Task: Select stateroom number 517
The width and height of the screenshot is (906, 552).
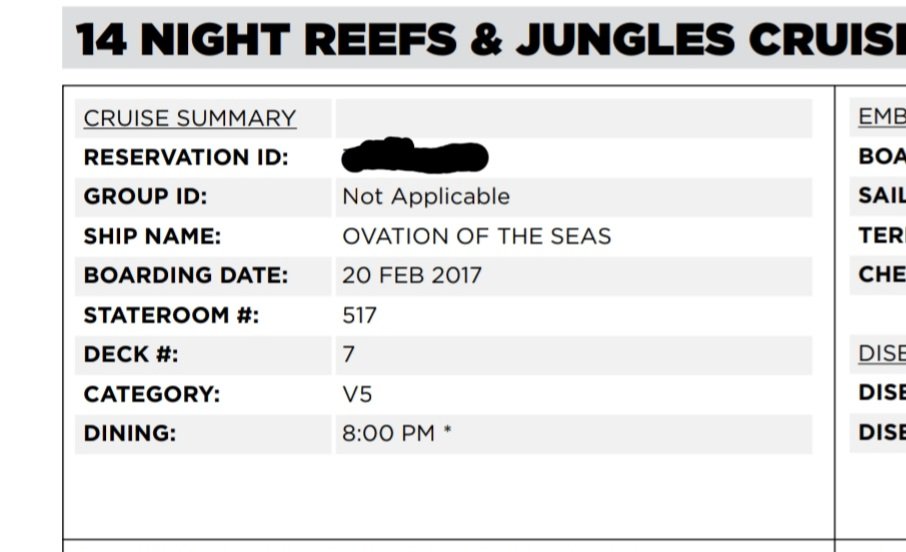Action: point(359,316)
